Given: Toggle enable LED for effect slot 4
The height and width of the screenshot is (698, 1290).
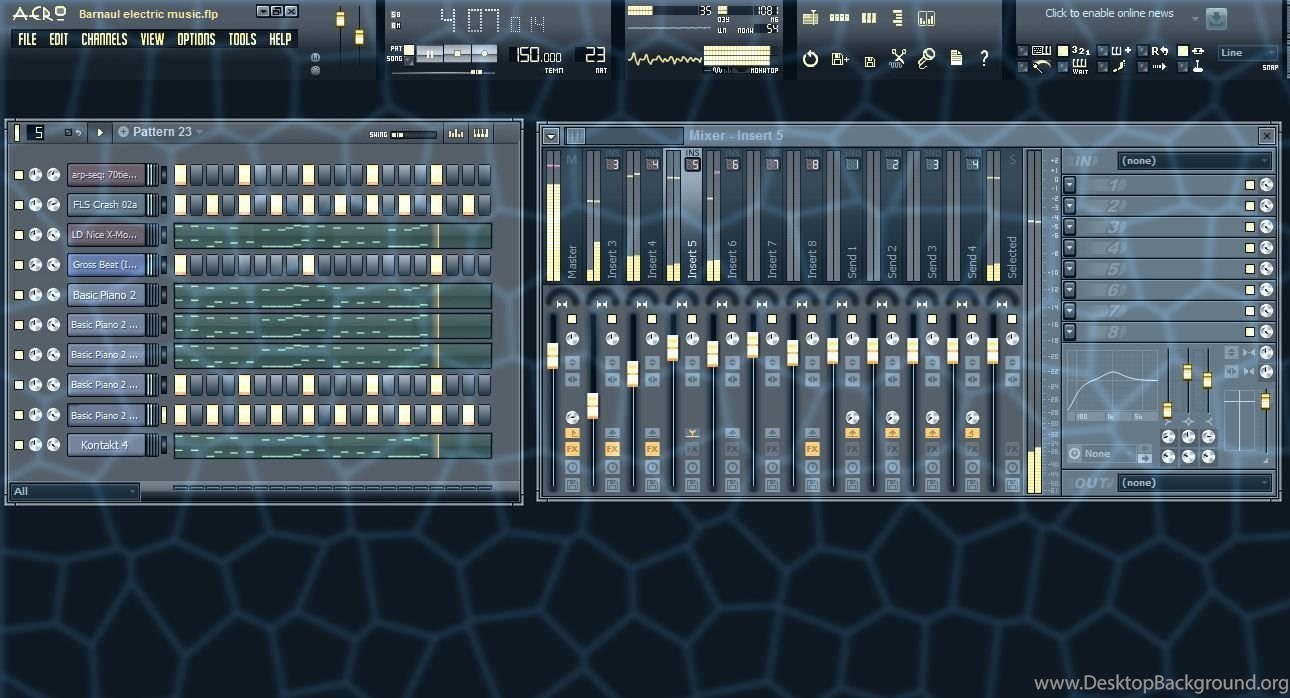Looking at the screenshot, I should [1250, 248].
